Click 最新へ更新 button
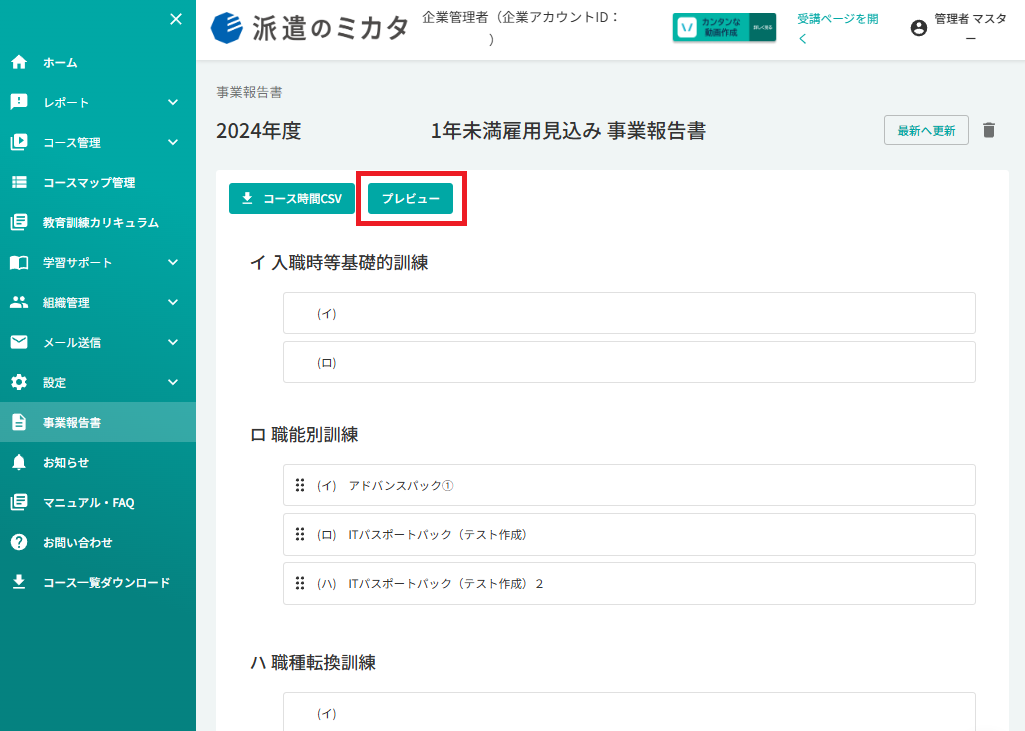 coord(926,130)
